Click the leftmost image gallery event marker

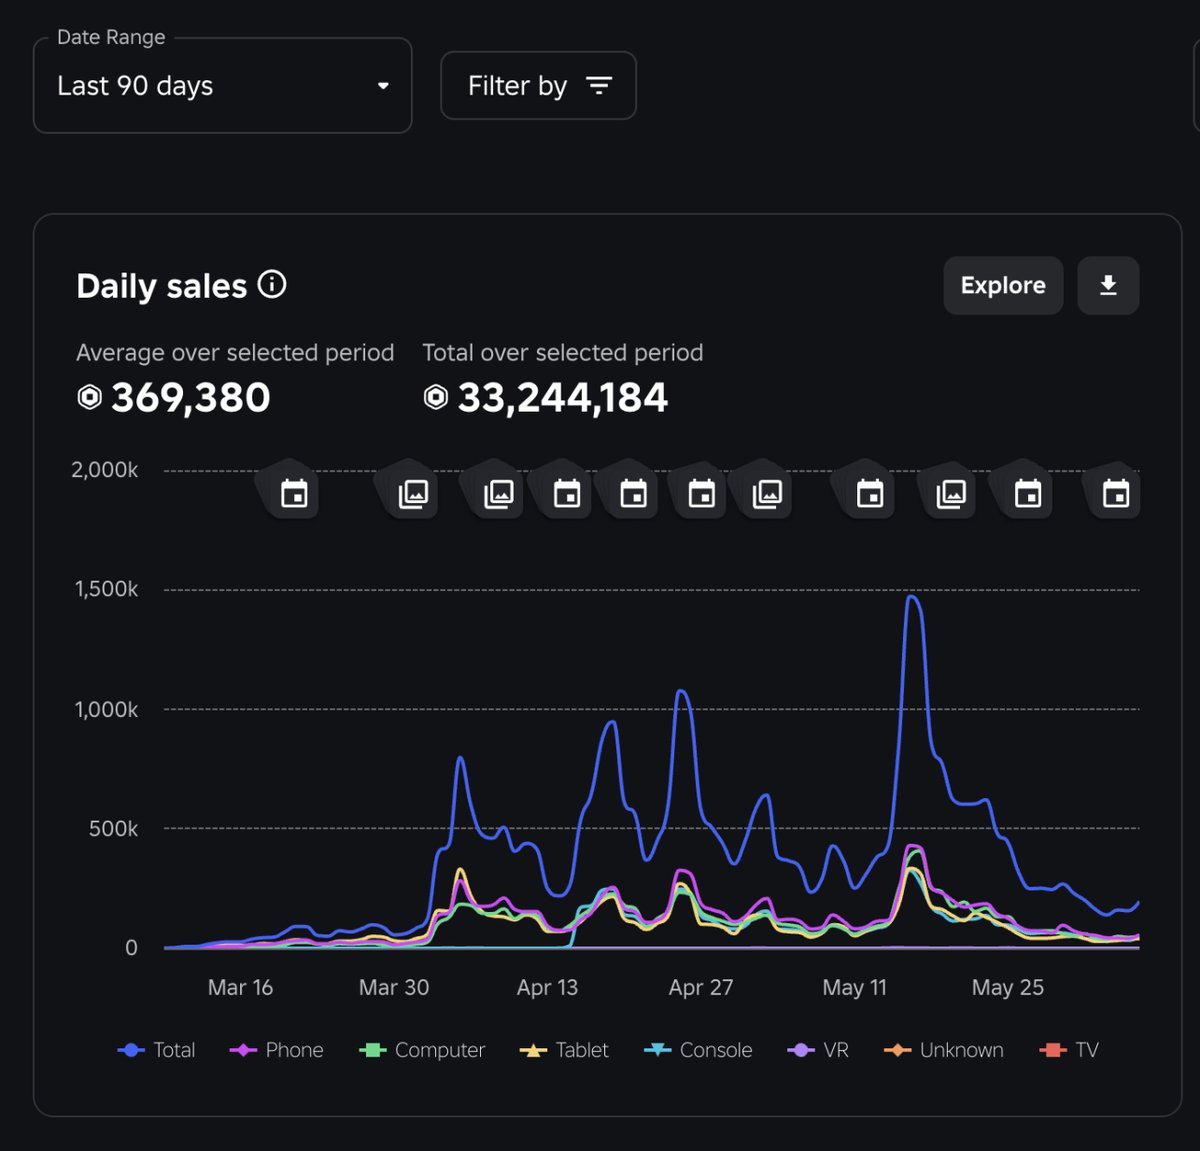413,493
